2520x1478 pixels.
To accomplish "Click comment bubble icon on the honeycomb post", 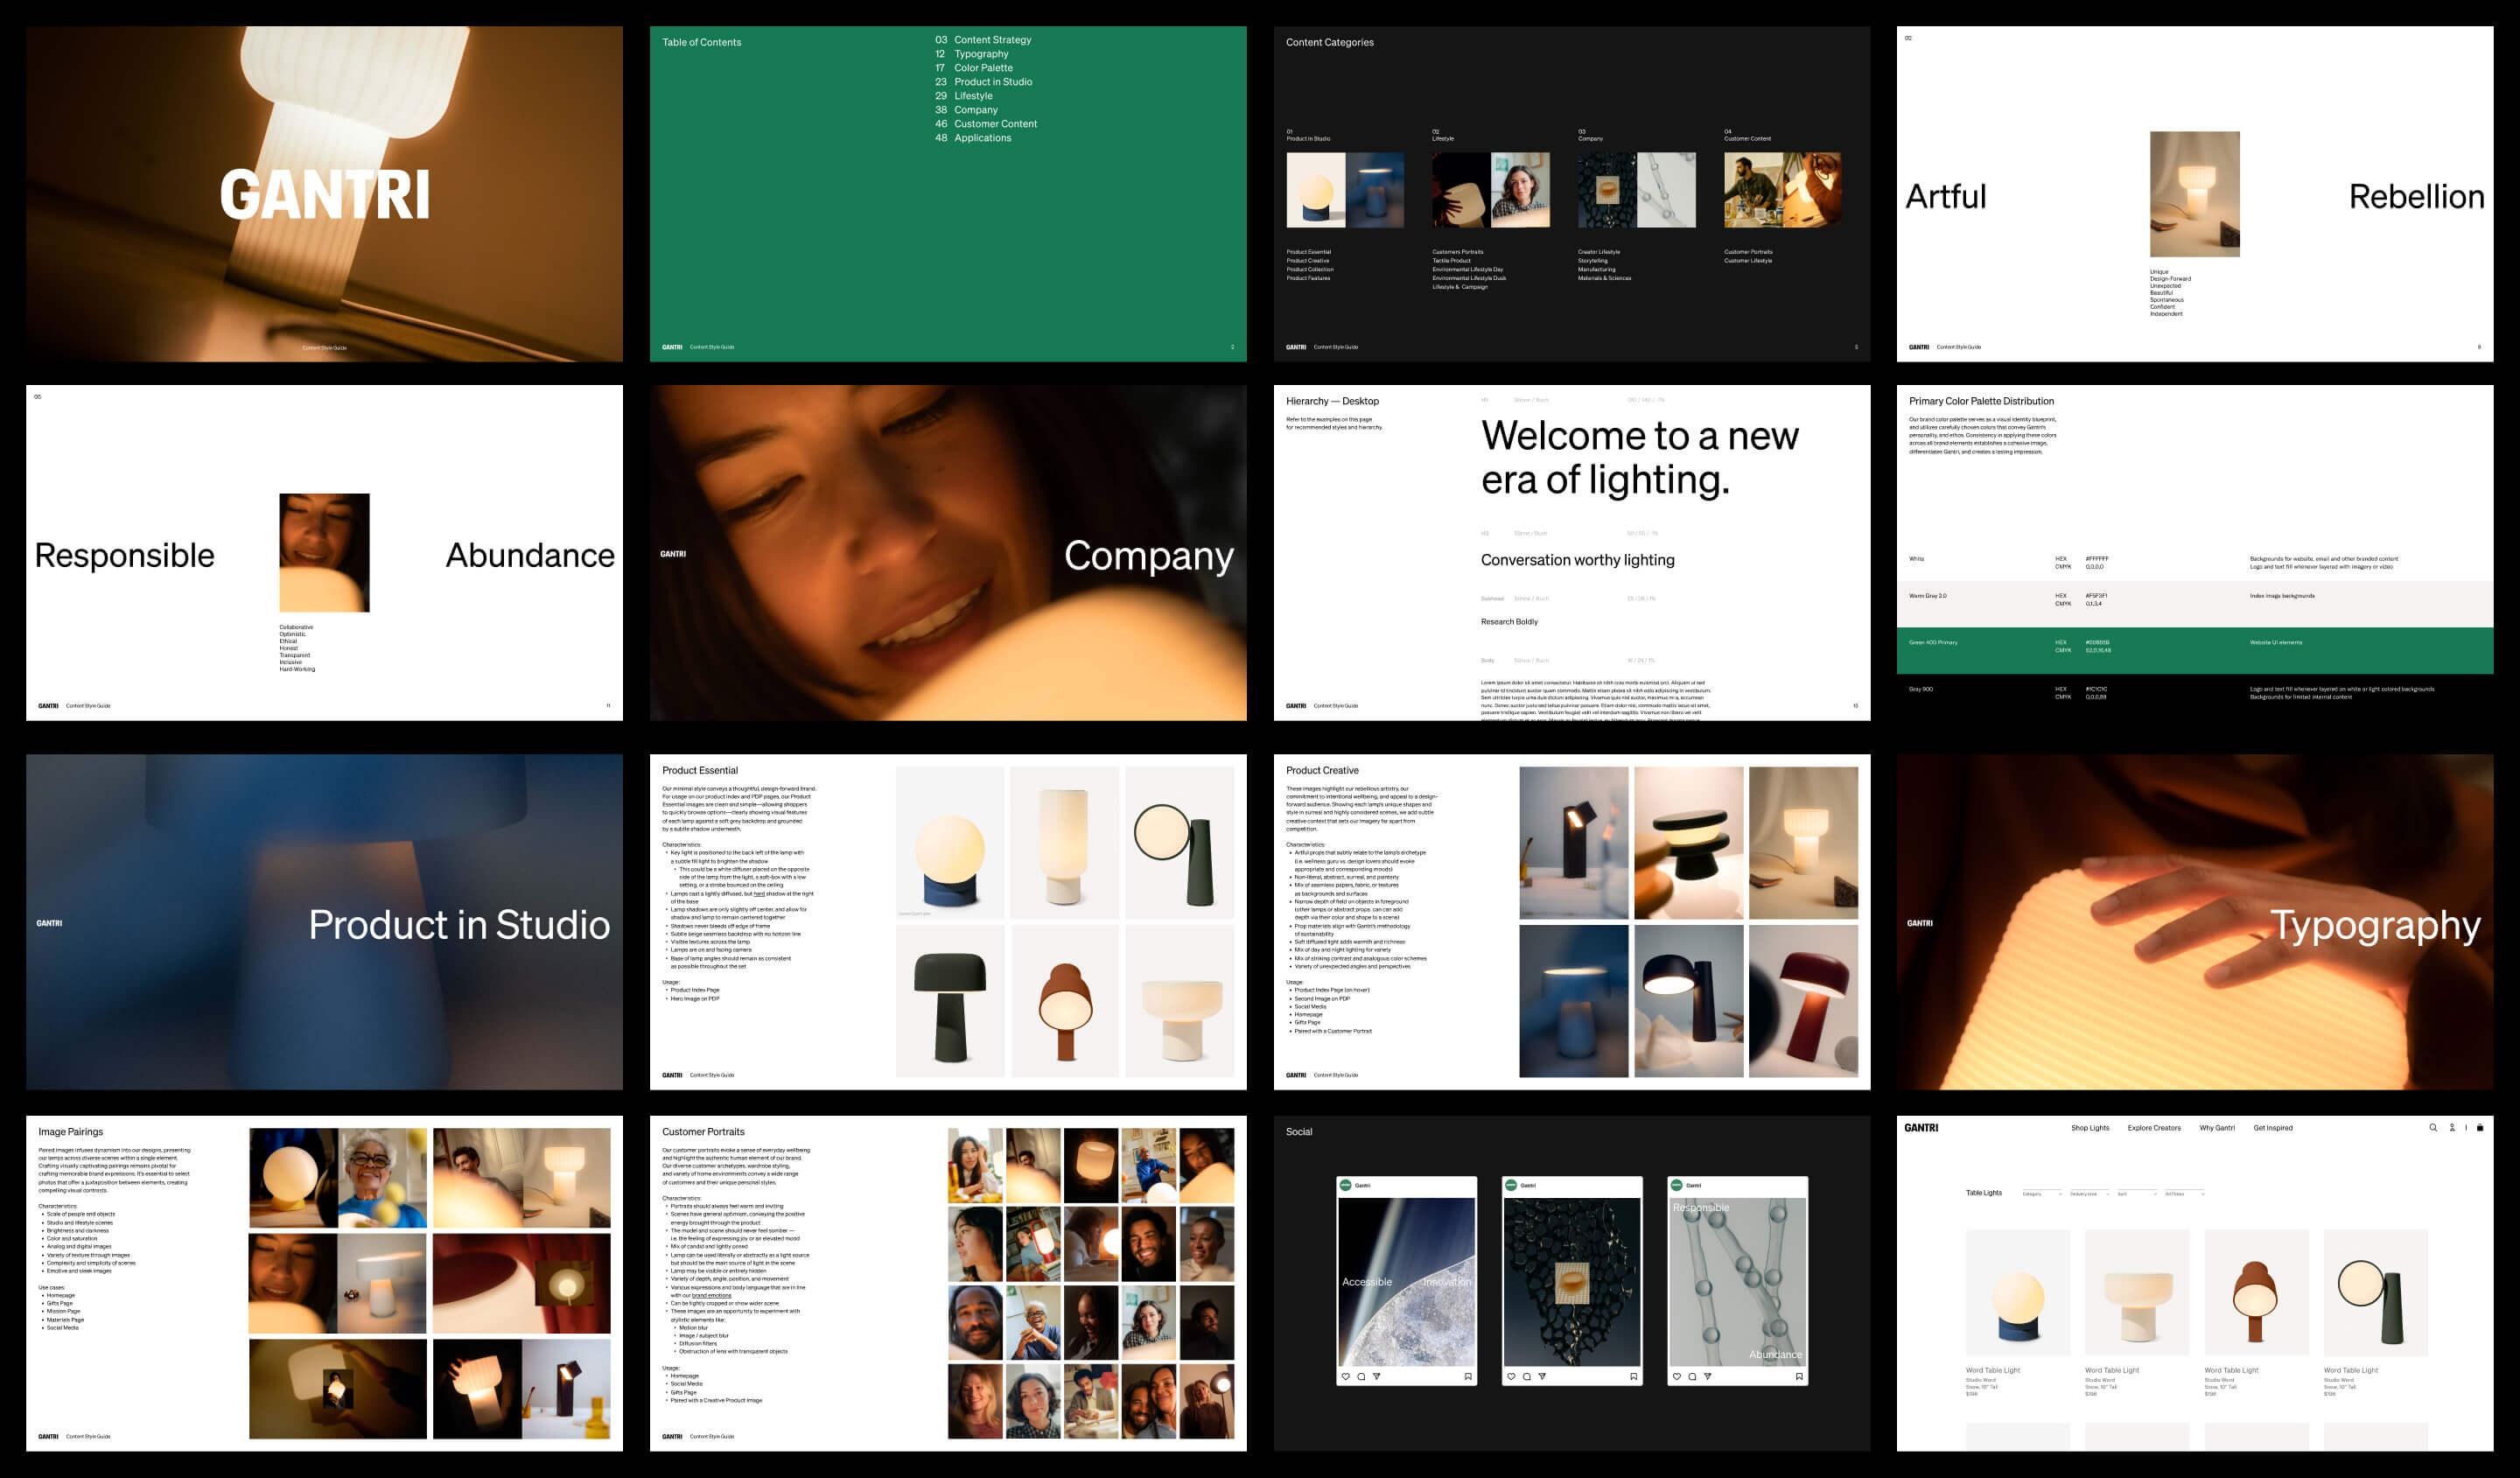I will pos(1527,1377).
